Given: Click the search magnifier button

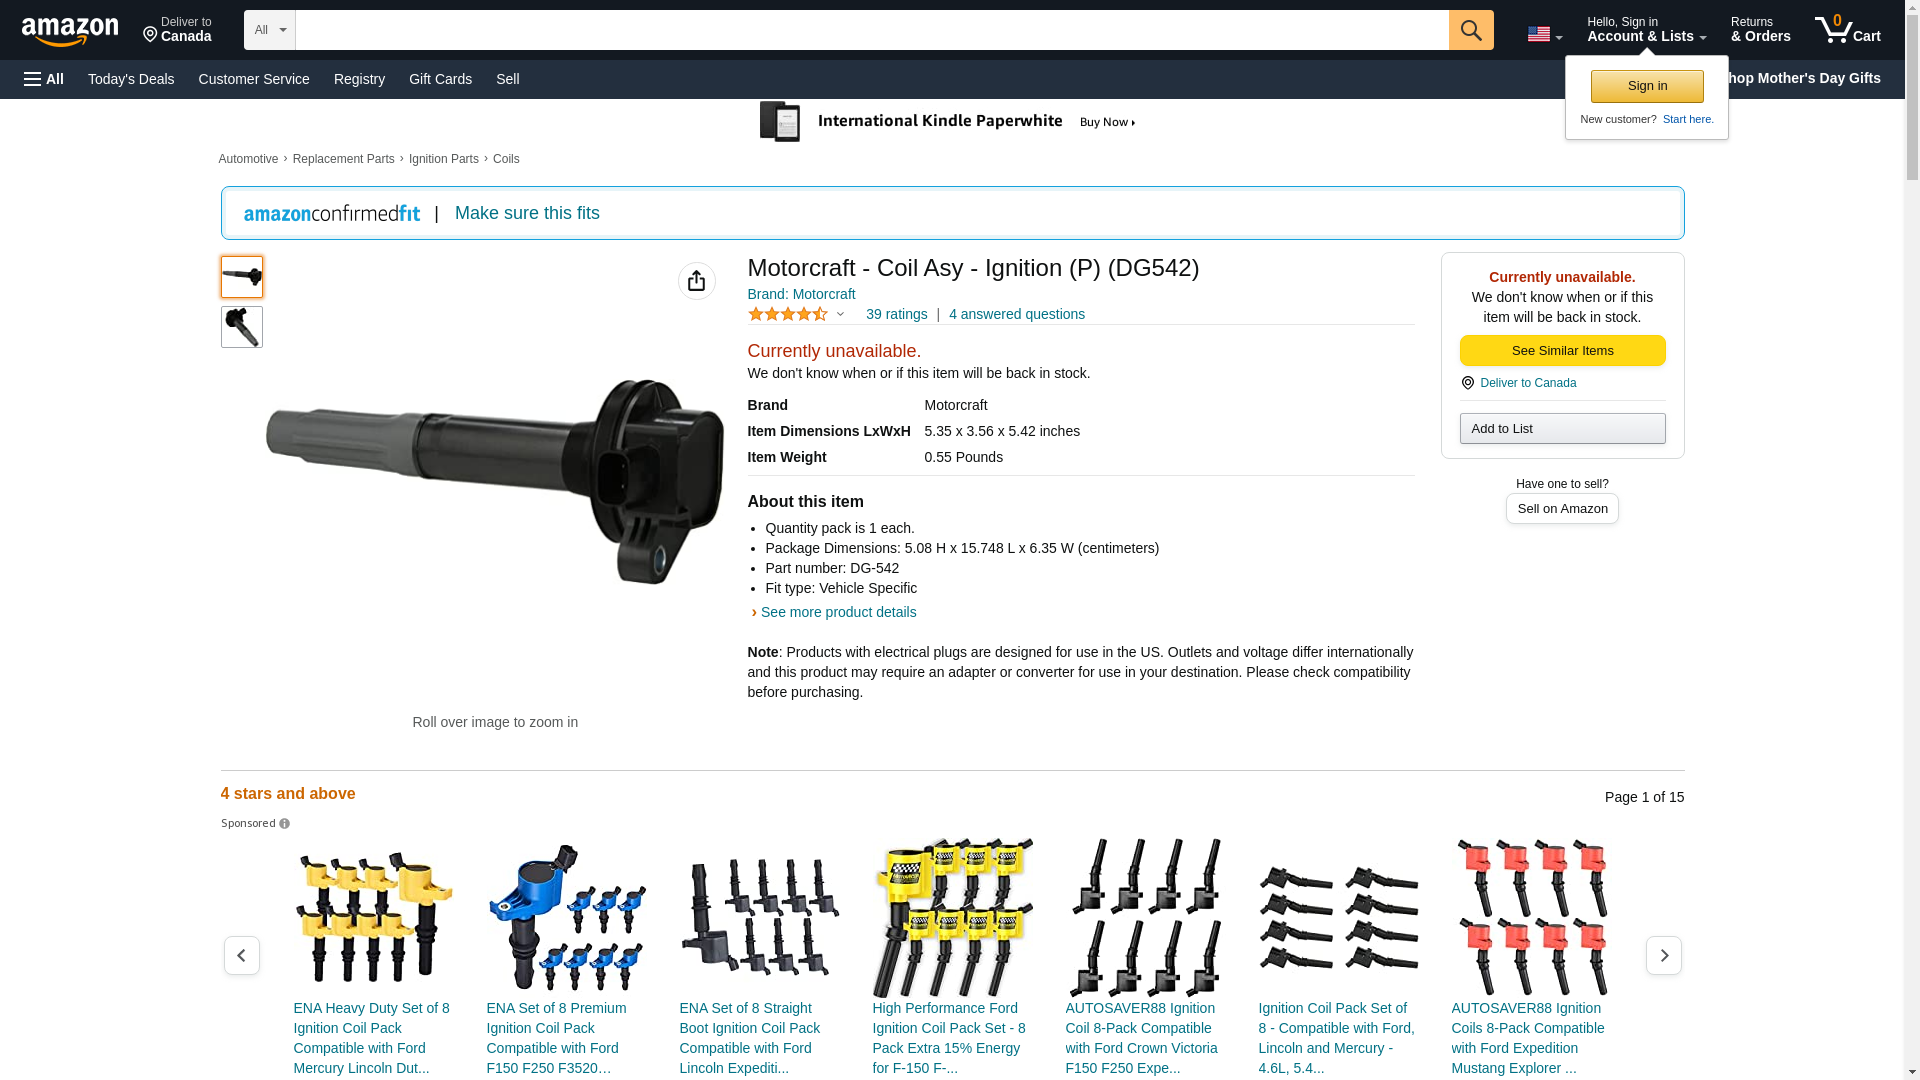Looking at the screenshot, I should coord(1471,30).
